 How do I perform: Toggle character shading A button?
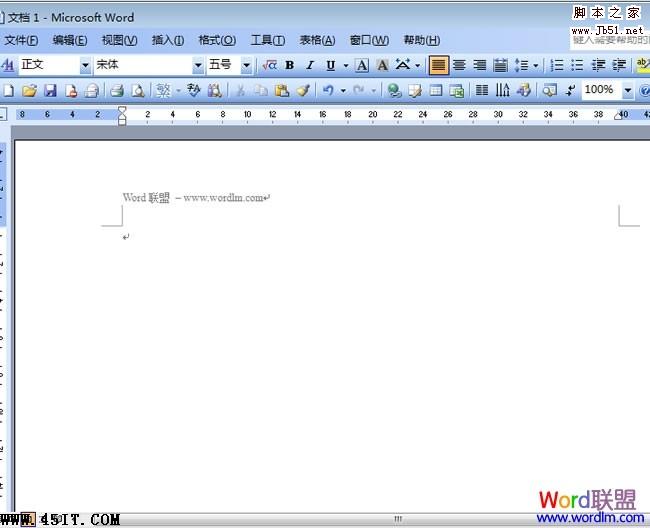tap(382, 65)
